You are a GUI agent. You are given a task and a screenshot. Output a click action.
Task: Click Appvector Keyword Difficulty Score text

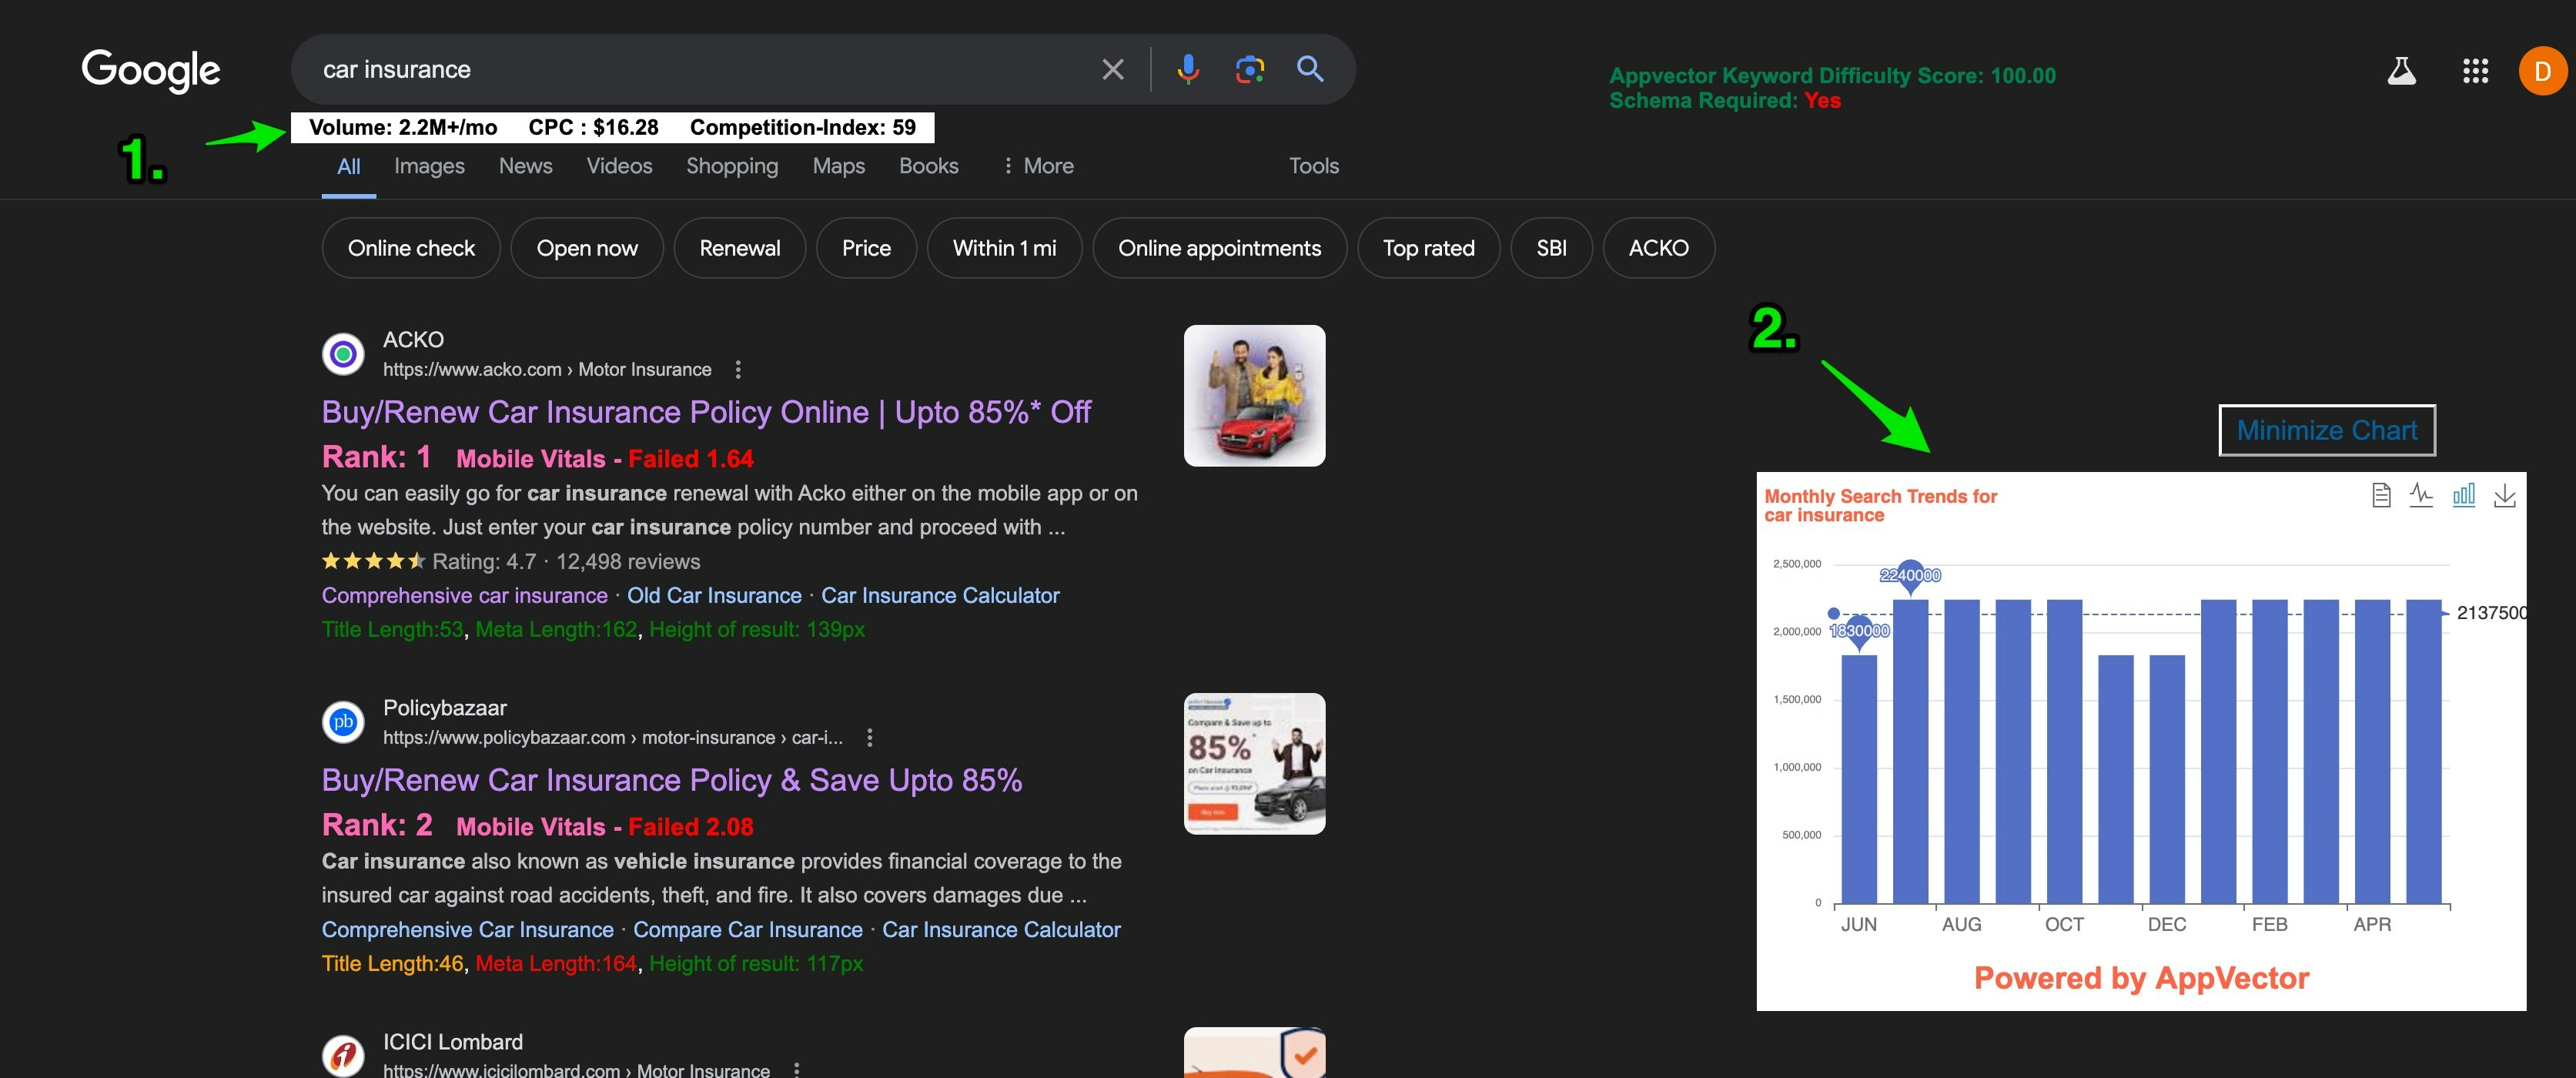[x=1832, y=76]
